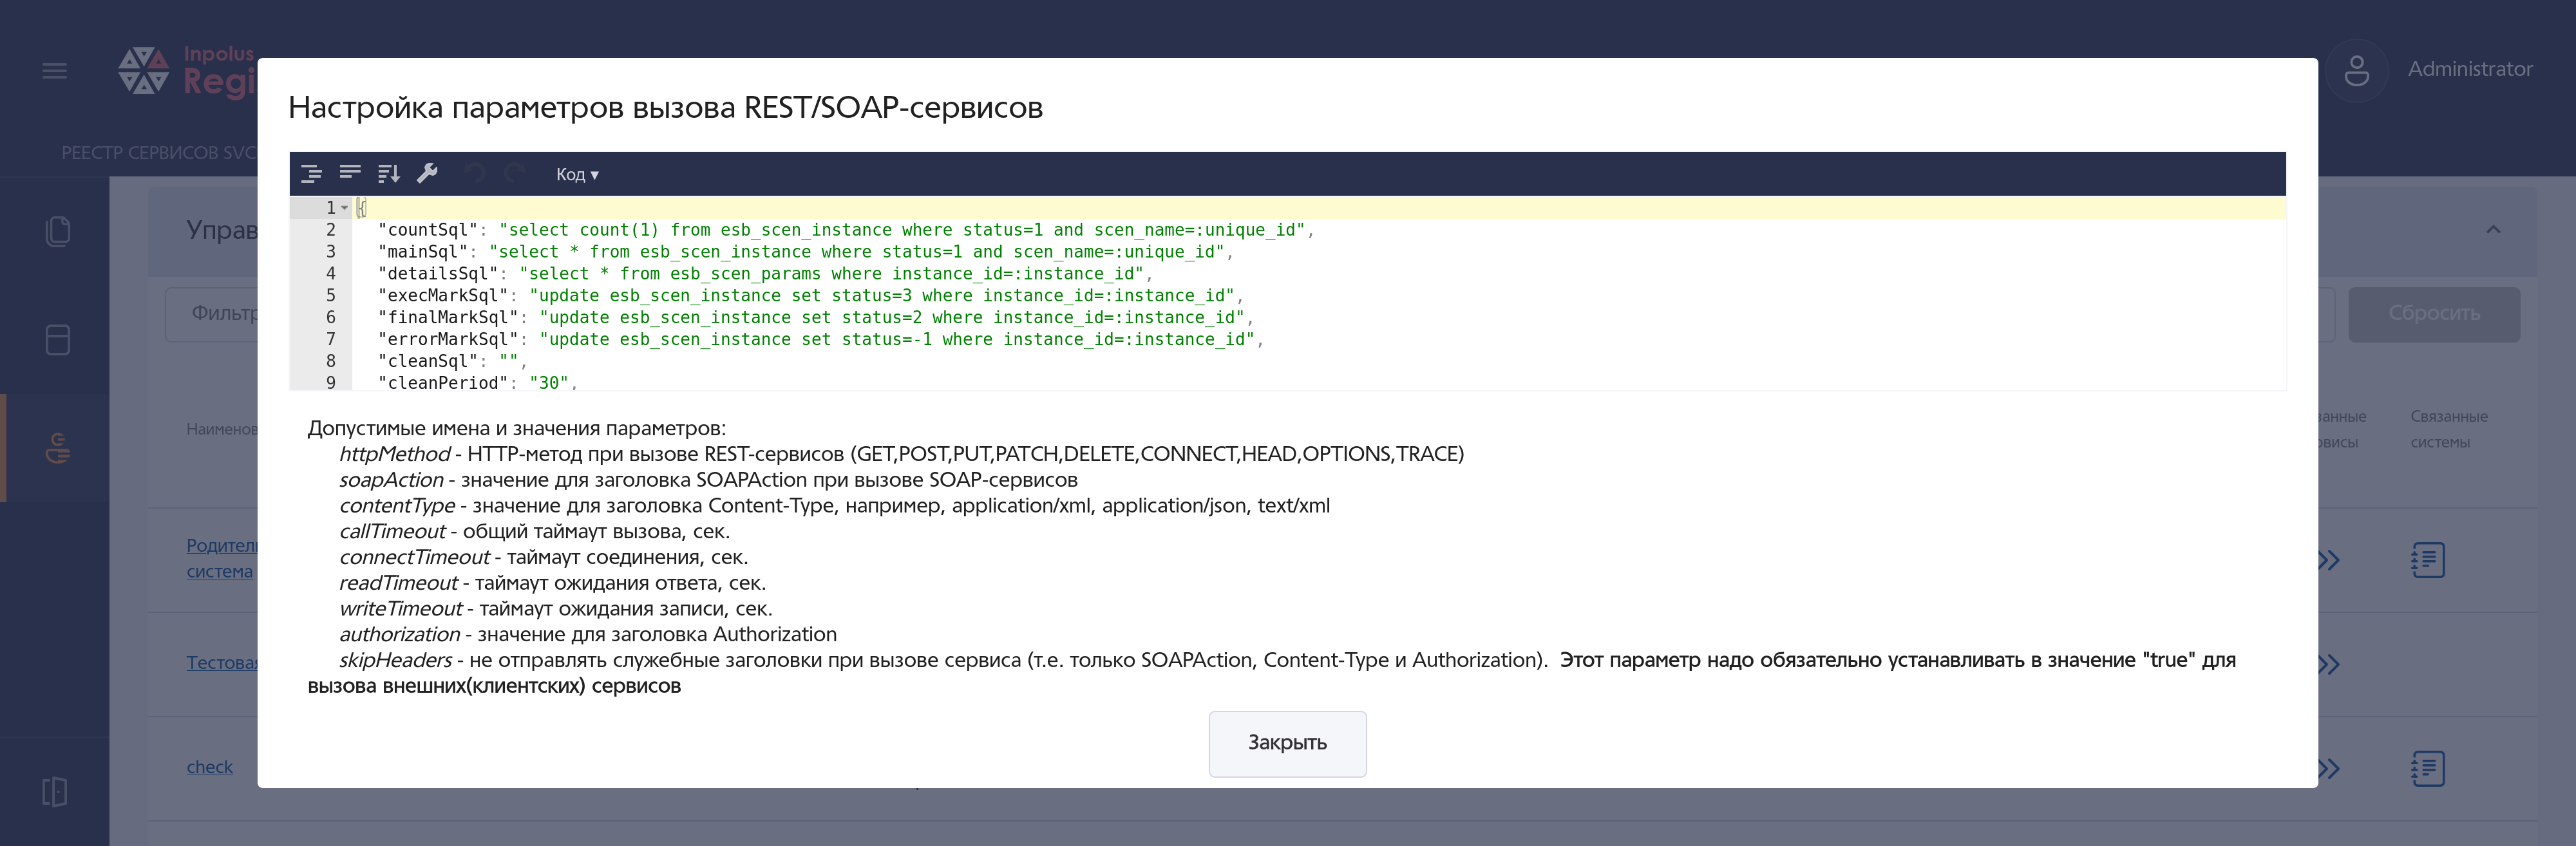Click the redo arrow in editor toolbar

514,174
